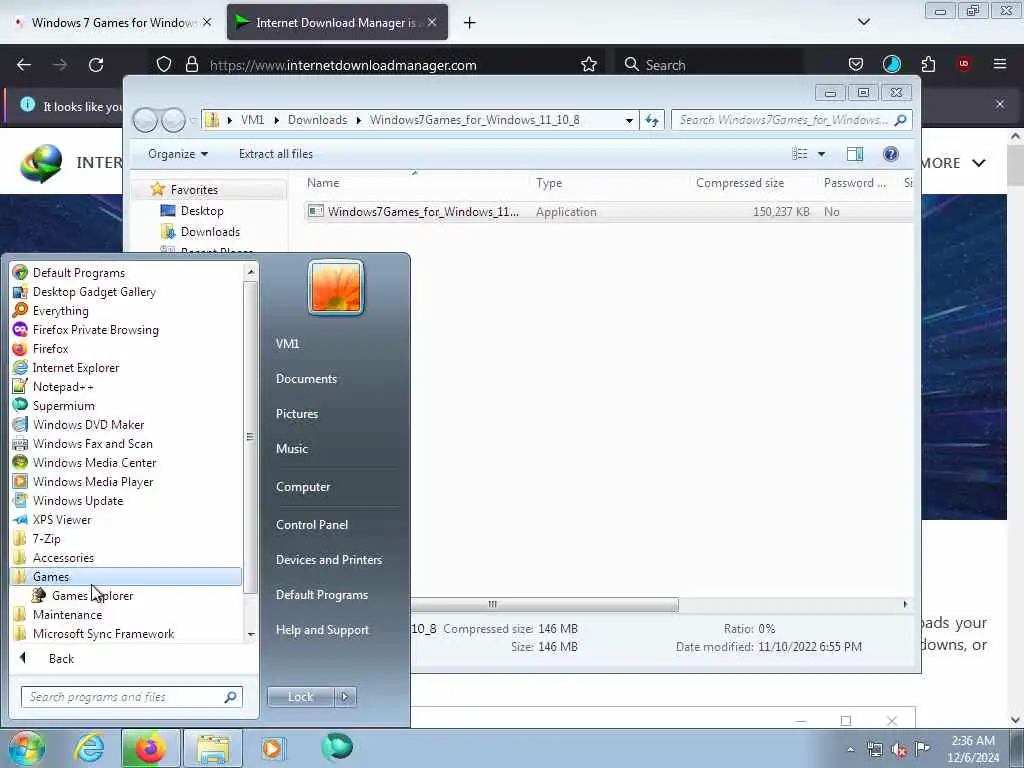Viewport: 1024px width, 768px height.
Task: Launch Firefox Private Browsing
Action: 95,330
